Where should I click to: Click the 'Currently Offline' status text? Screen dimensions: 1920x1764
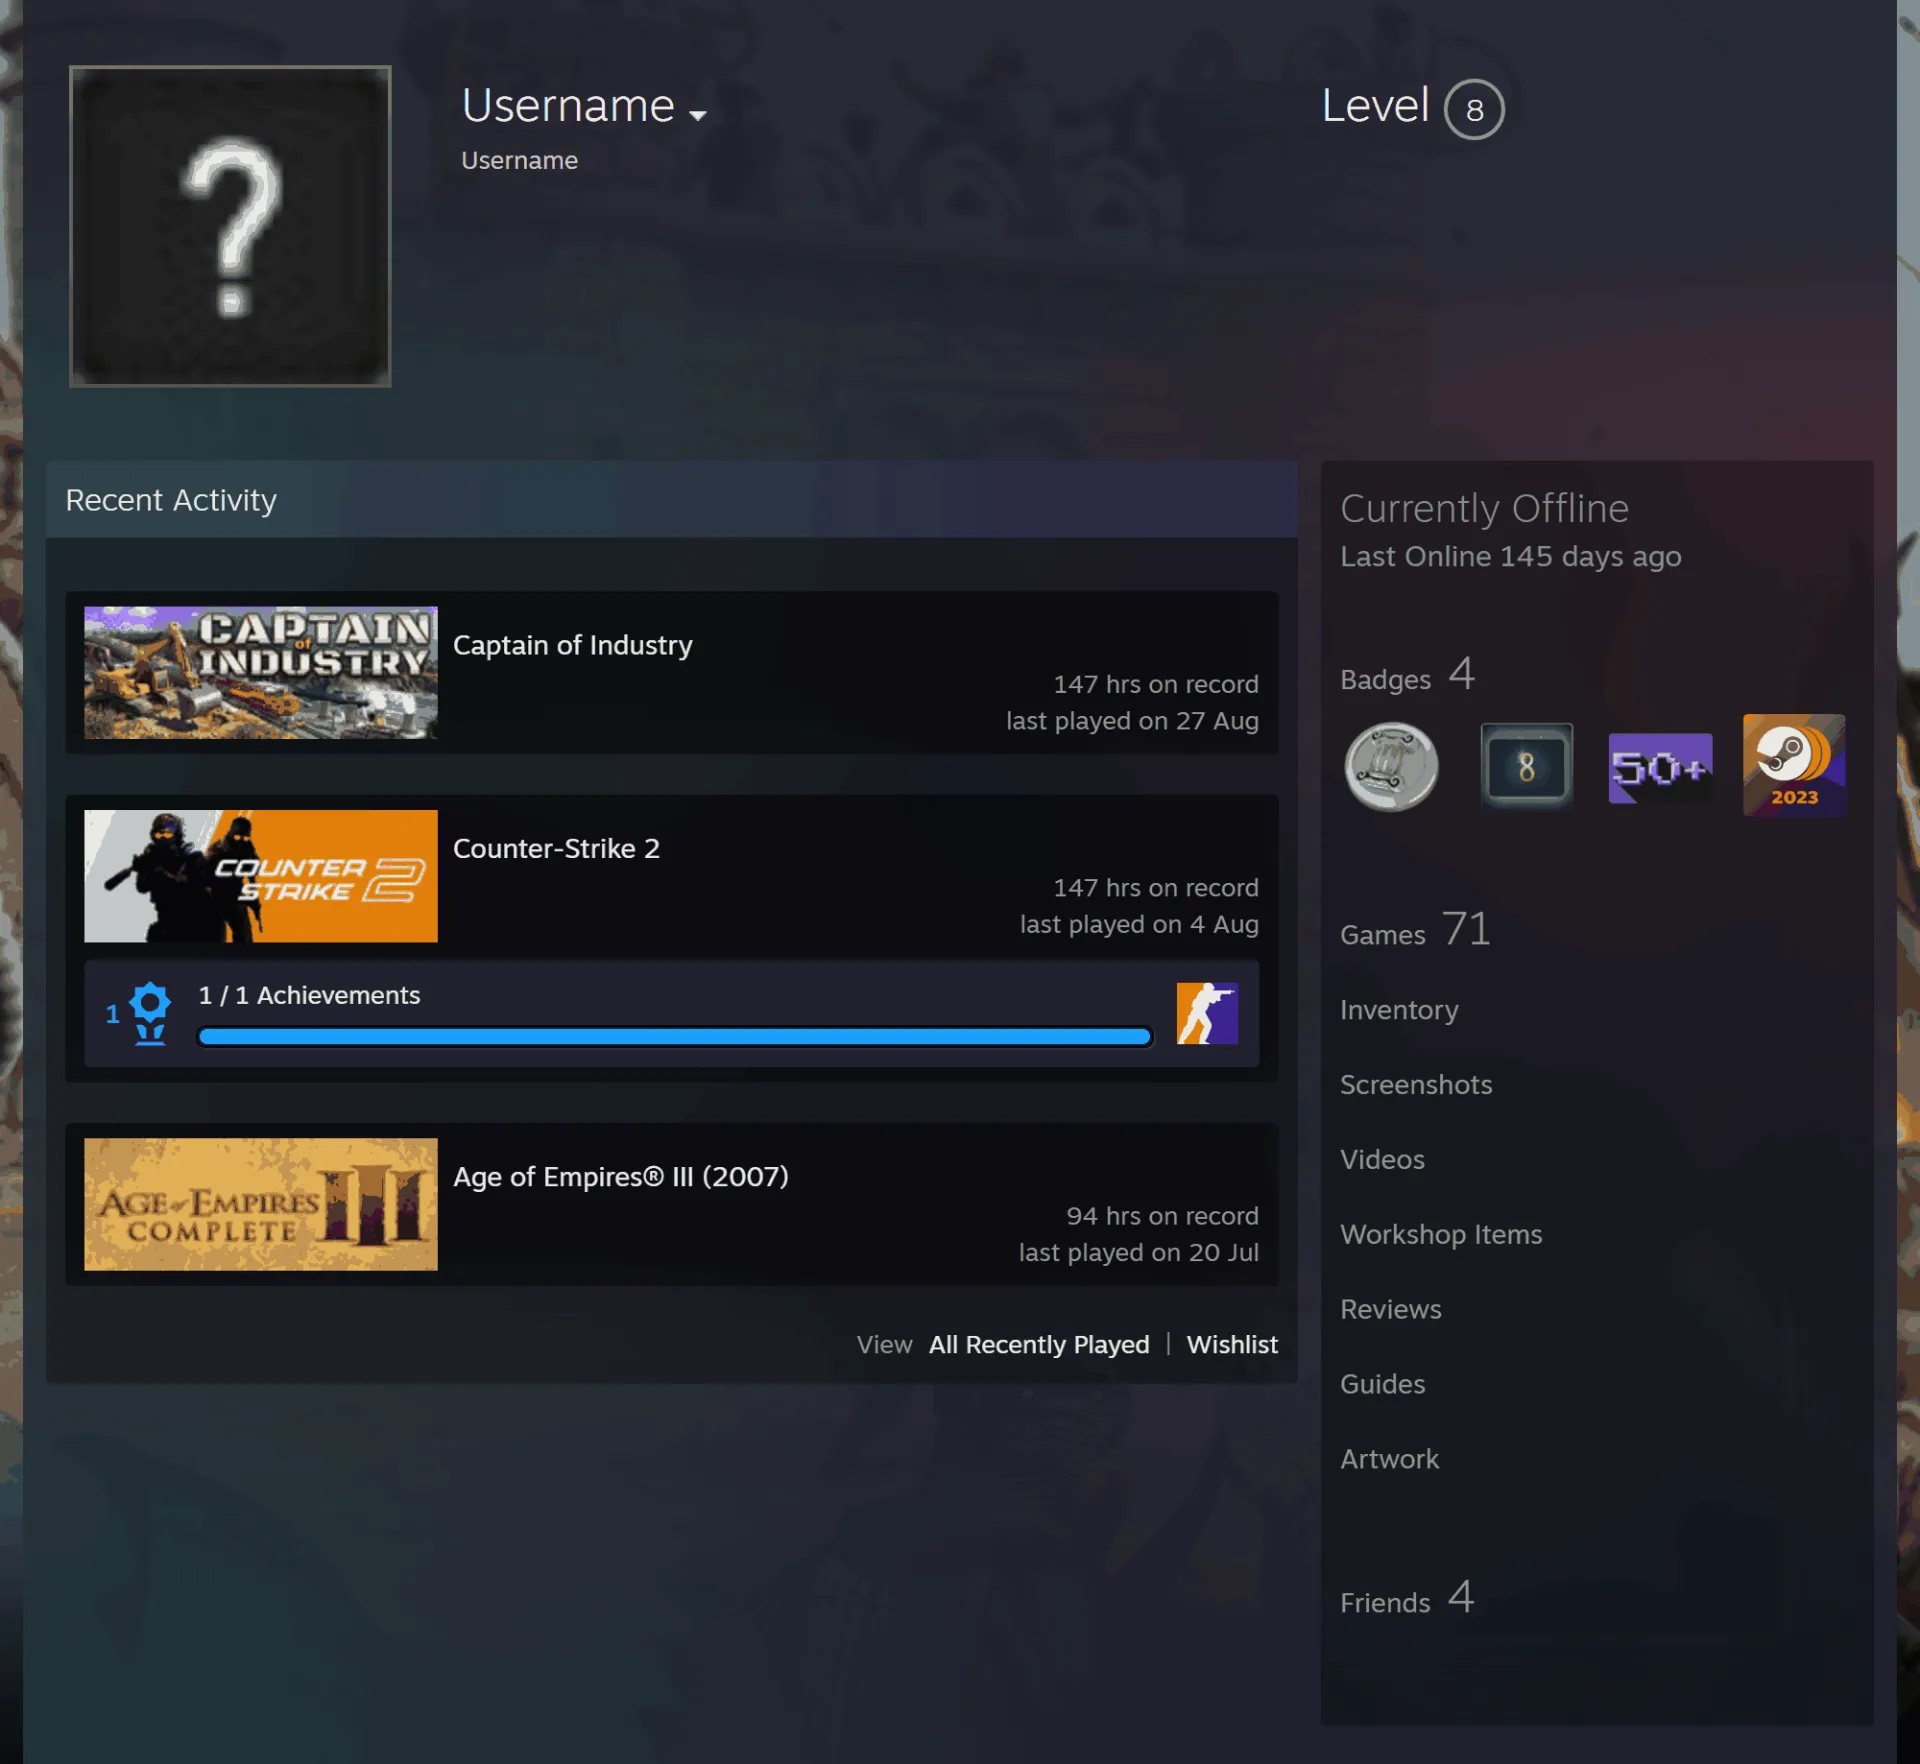click(x=1484, y=509)
